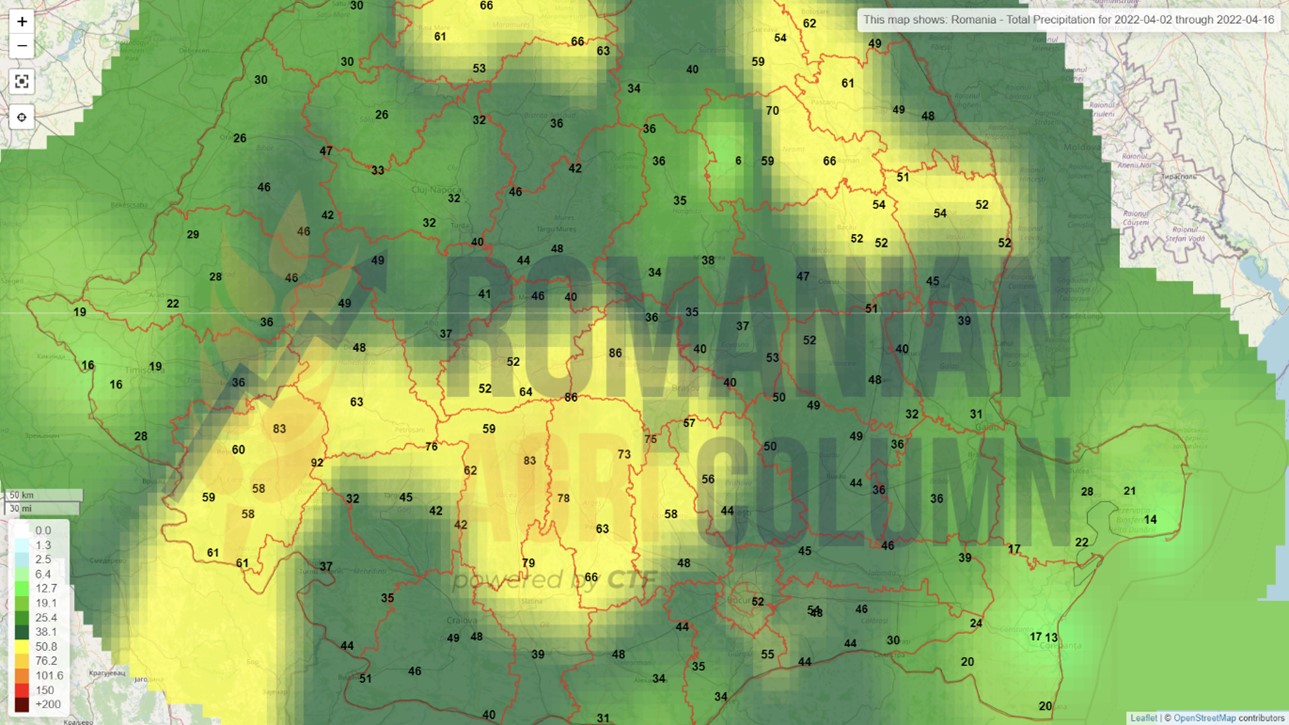Click the legend value 0.0
1289x725 pixels.
[x=43, y=531]
